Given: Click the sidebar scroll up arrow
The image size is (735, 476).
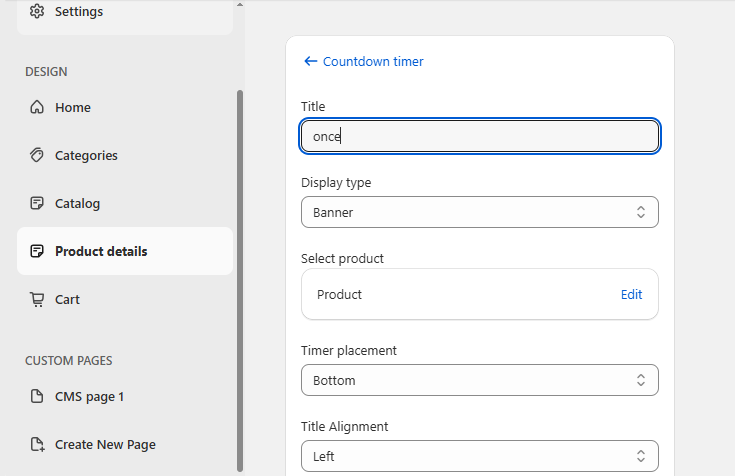Looking at the screenshot, I should tap(240, 5).
